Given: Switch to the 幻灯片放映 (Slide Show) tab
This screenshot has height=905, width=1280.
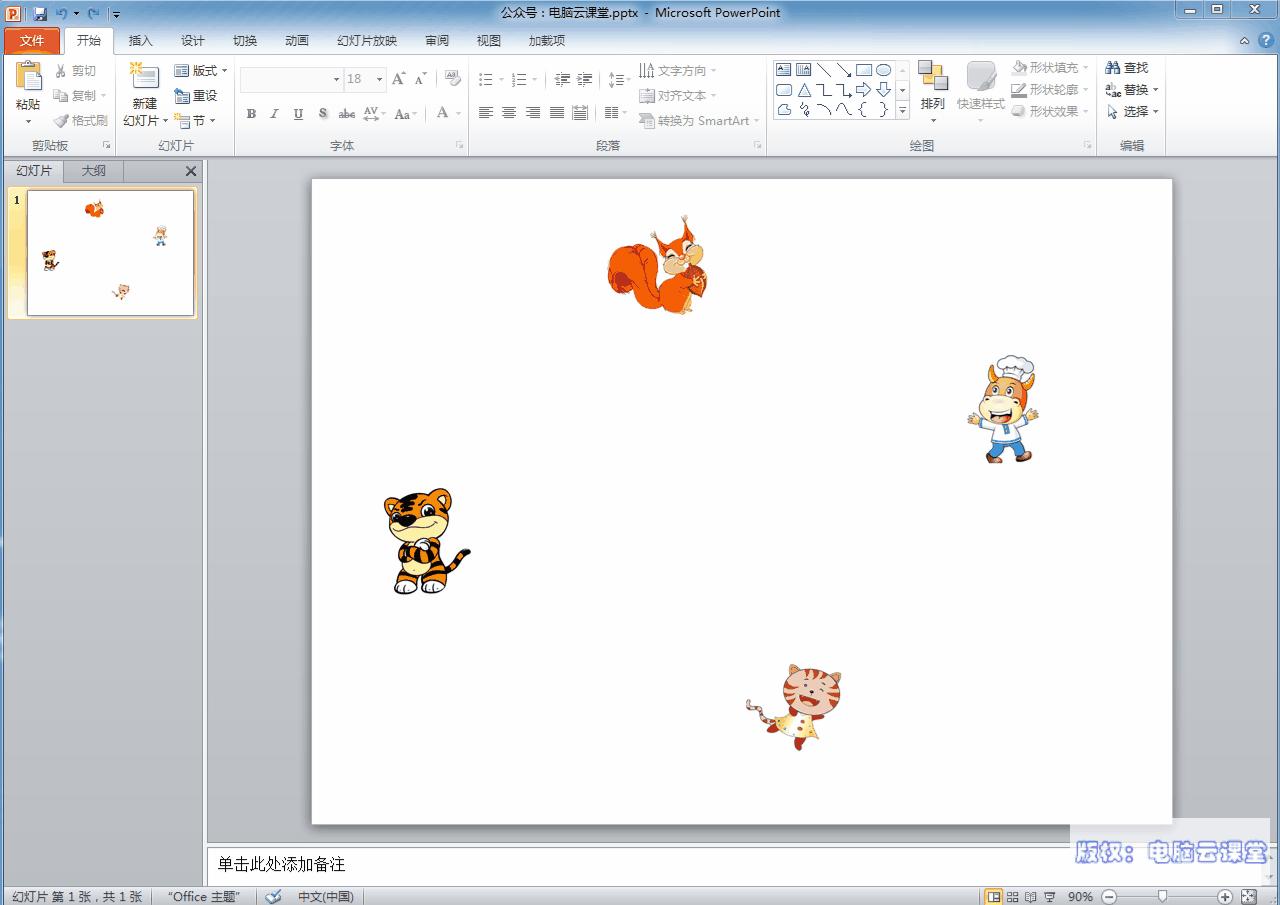Looking at the screenshot, I should (367, 41).
